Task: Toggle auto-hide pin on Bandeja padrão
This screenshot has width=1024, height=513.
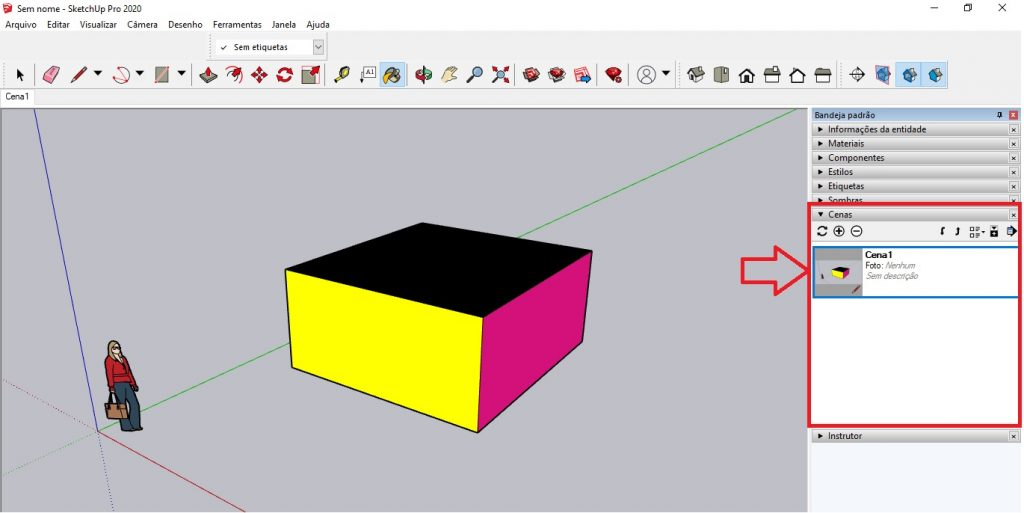Action: pos(999,115)
